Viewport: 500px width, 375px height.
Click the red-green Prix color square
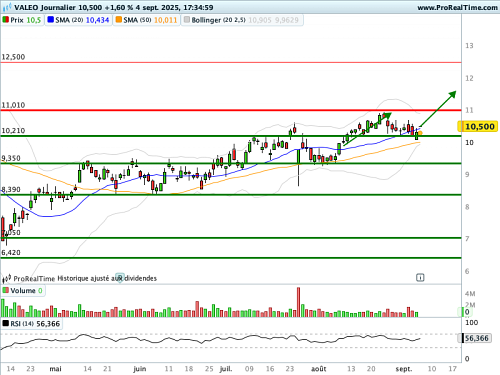[5, 20]
